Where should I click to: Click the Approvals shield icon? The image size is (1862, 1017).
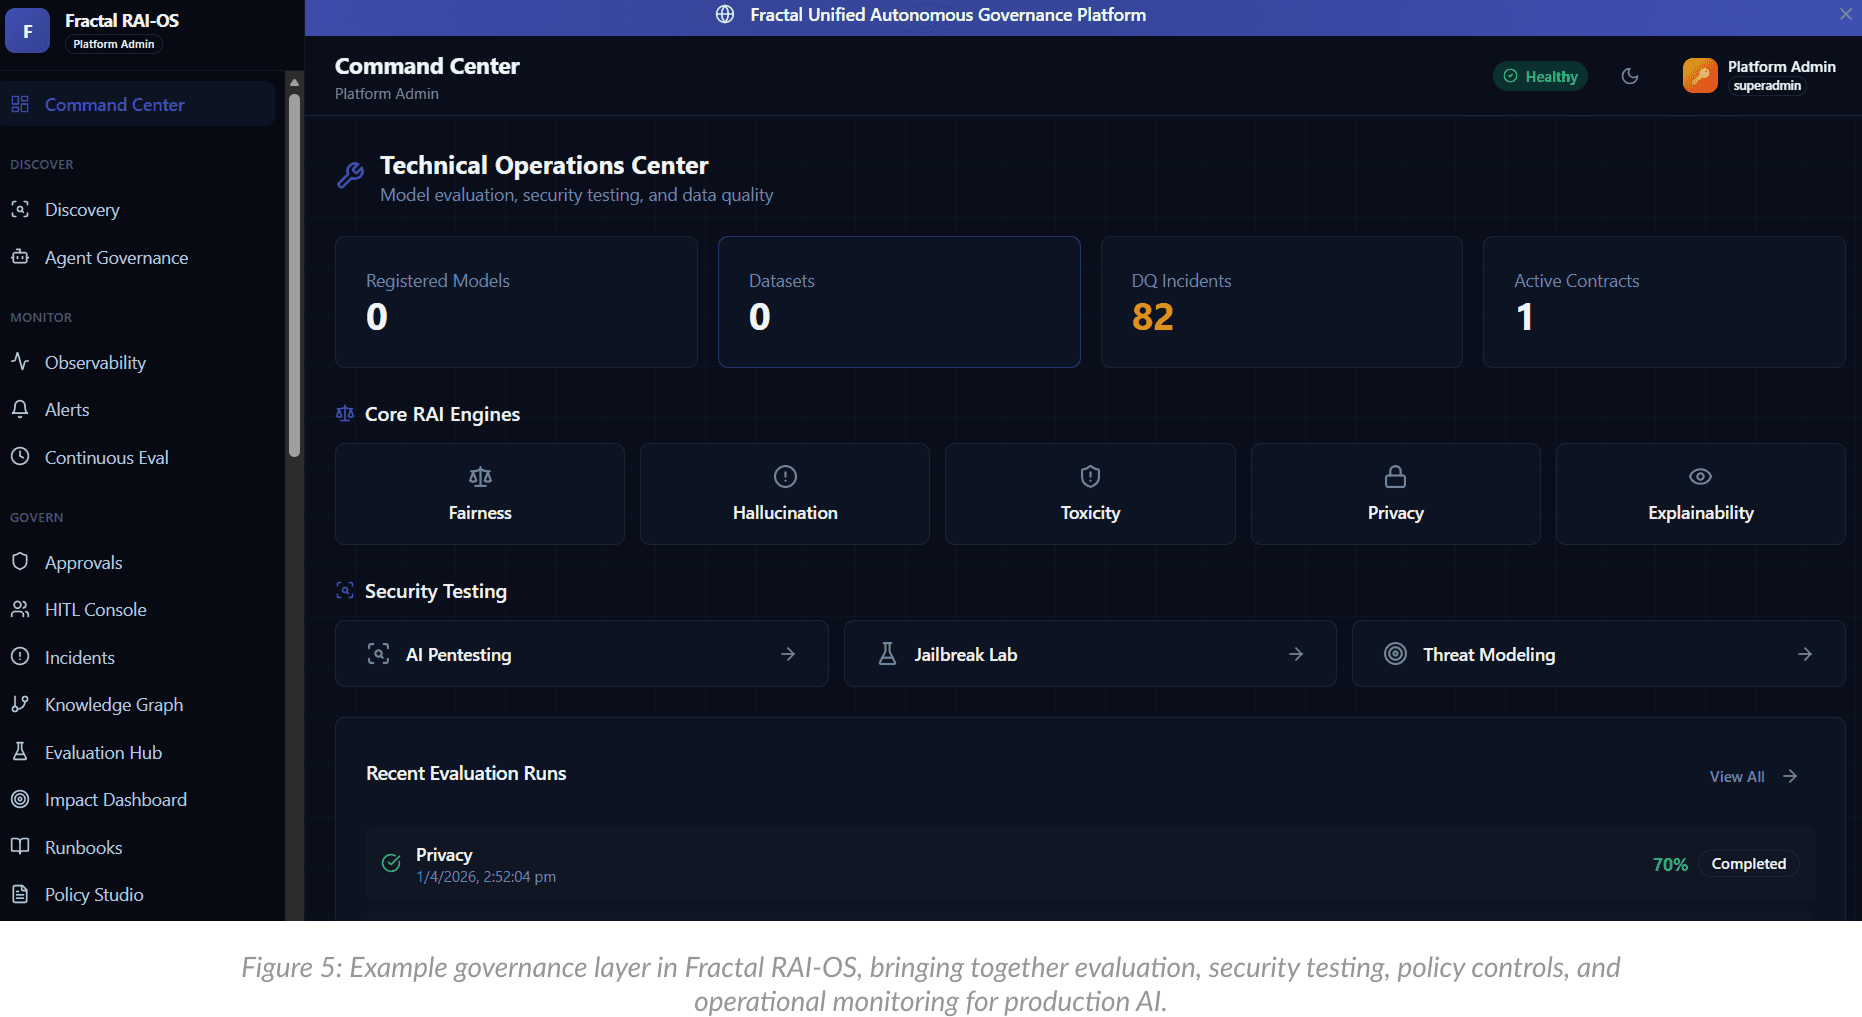(20, 561)
